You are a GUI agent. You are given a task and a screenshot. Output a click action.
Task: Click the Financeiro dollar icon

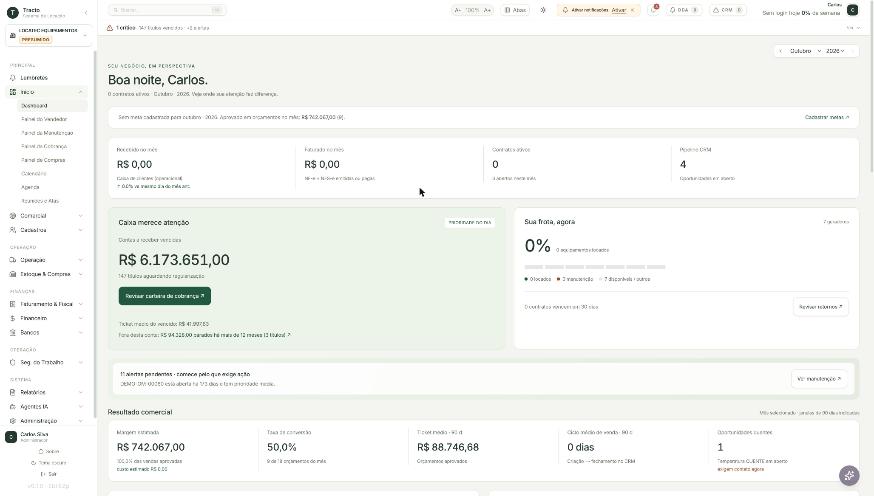pyautogui.click(x=13, y=318)
